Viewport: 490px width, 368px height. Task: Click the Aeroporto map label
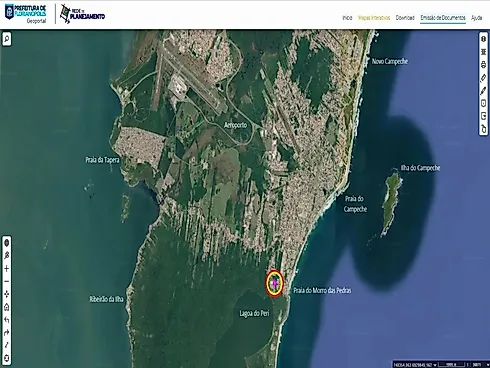tap(235, 125)
